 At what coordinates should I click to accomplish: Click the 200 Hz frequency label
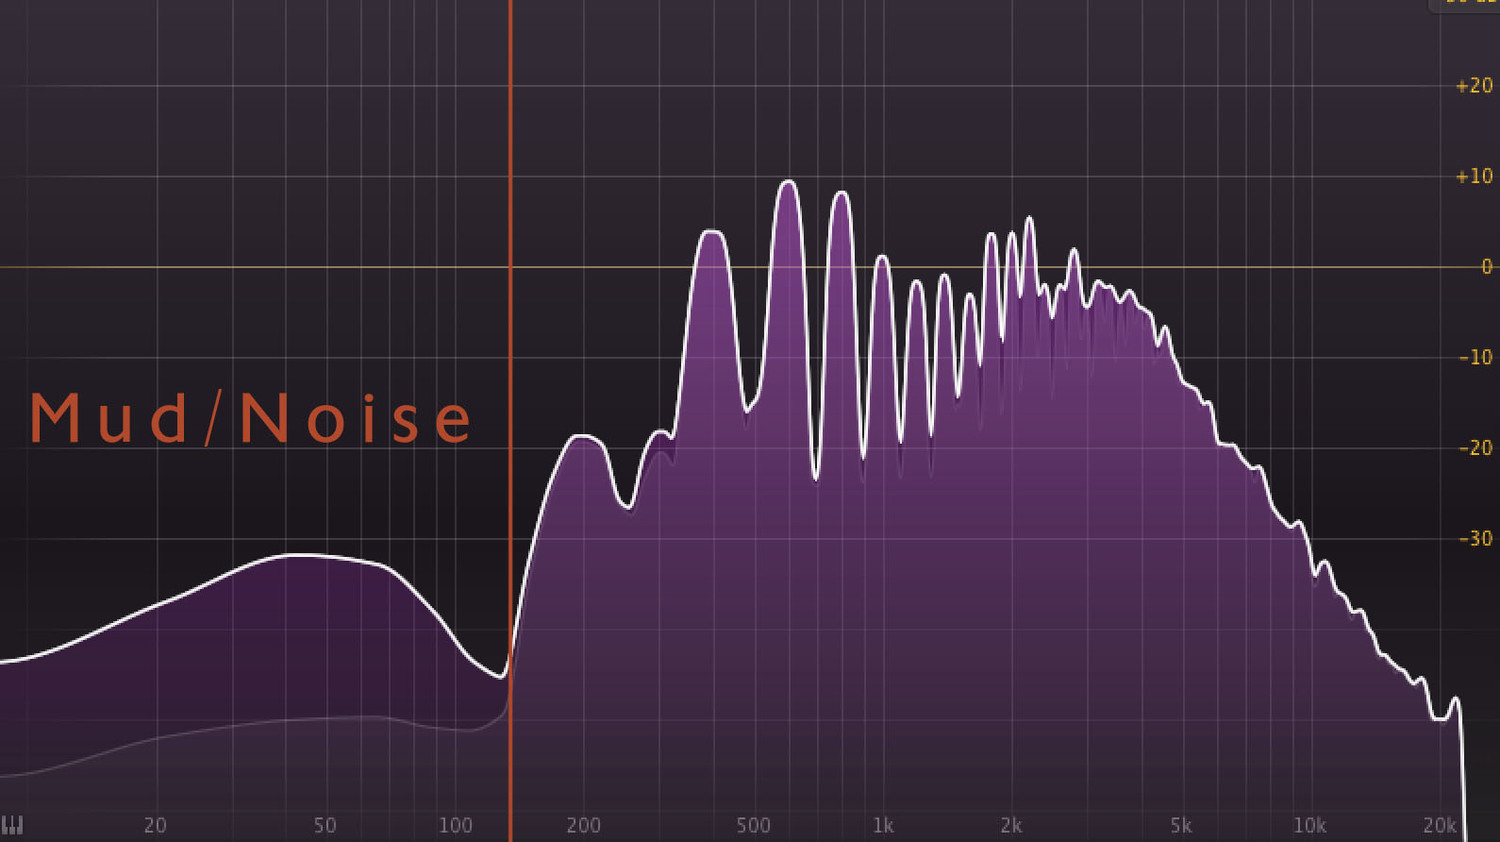click(x=583, y=826)
